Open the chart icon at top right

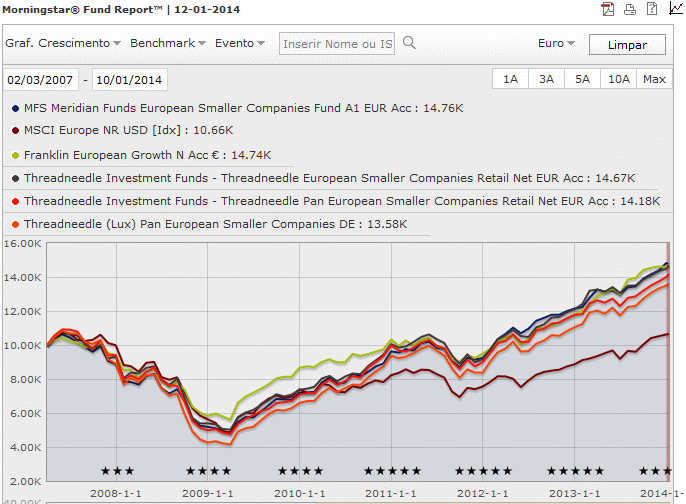[676, 8]
